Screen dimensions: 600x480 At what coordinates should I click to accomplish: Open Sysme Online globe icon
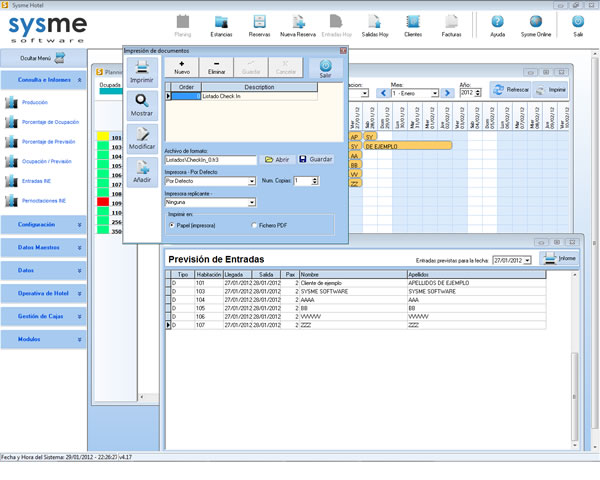click(x=536, y=26)
